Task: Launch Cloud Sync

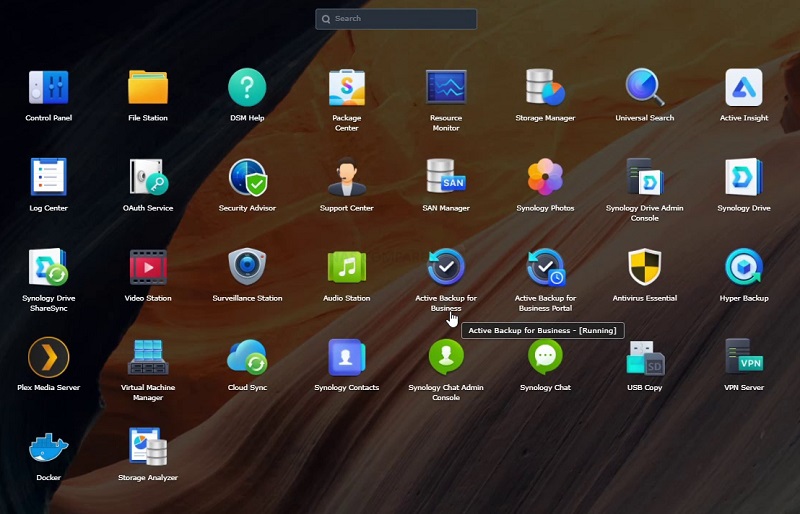Action: click(247, 357)
